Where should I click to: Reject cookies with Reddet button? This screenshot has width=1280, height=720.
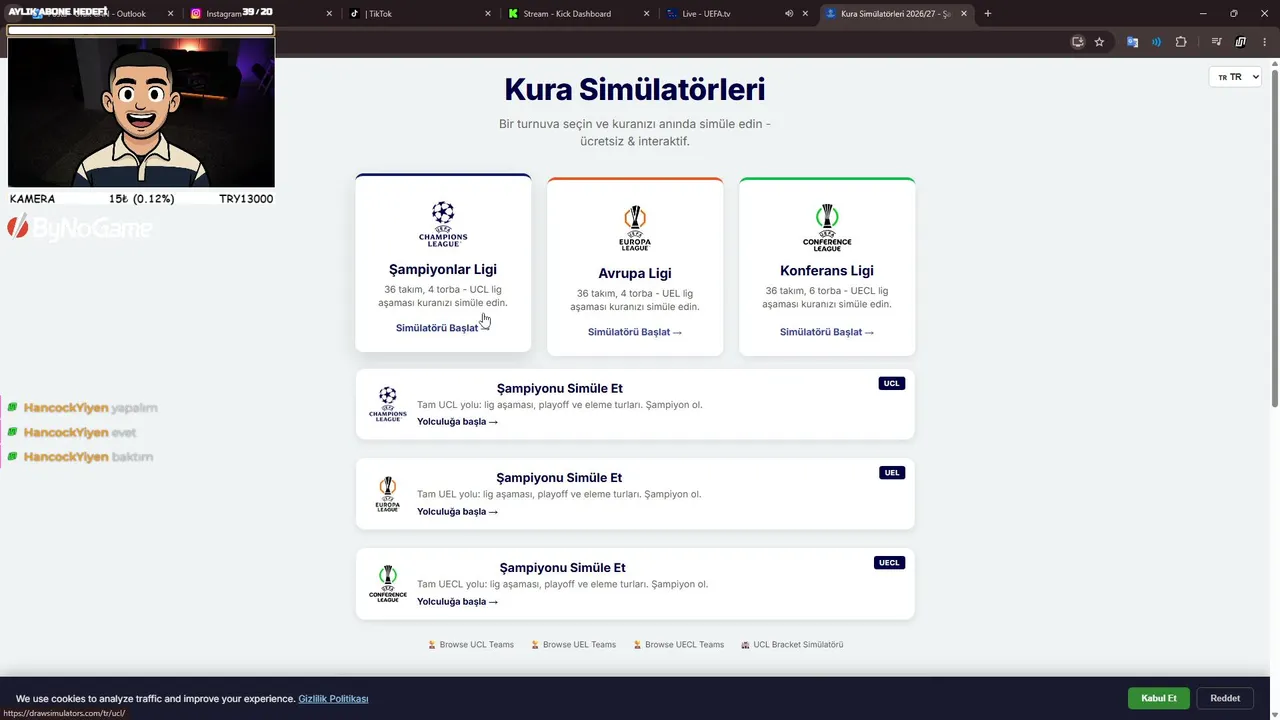(x=1225, y=698)
